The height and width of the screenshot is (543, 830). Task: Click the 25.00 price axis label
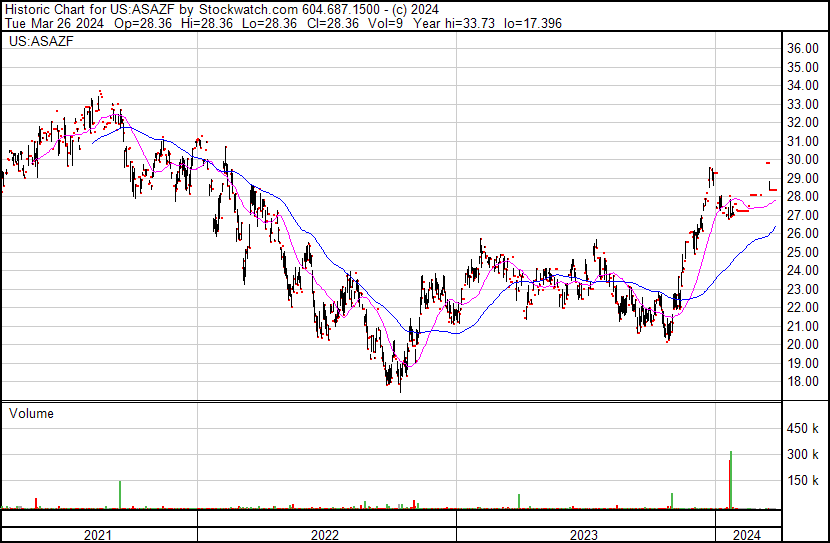(x=803, y=252)
